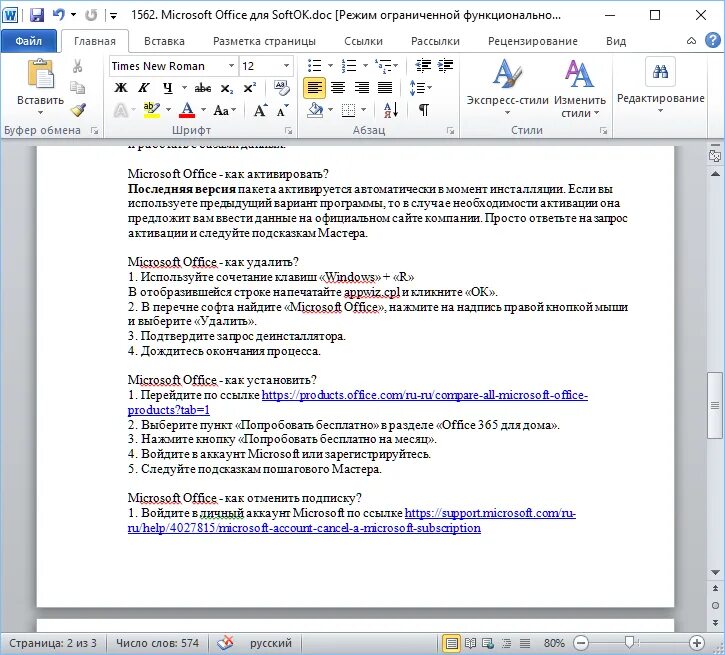Collapse the ribbon with the caret icon

[691, 41]
